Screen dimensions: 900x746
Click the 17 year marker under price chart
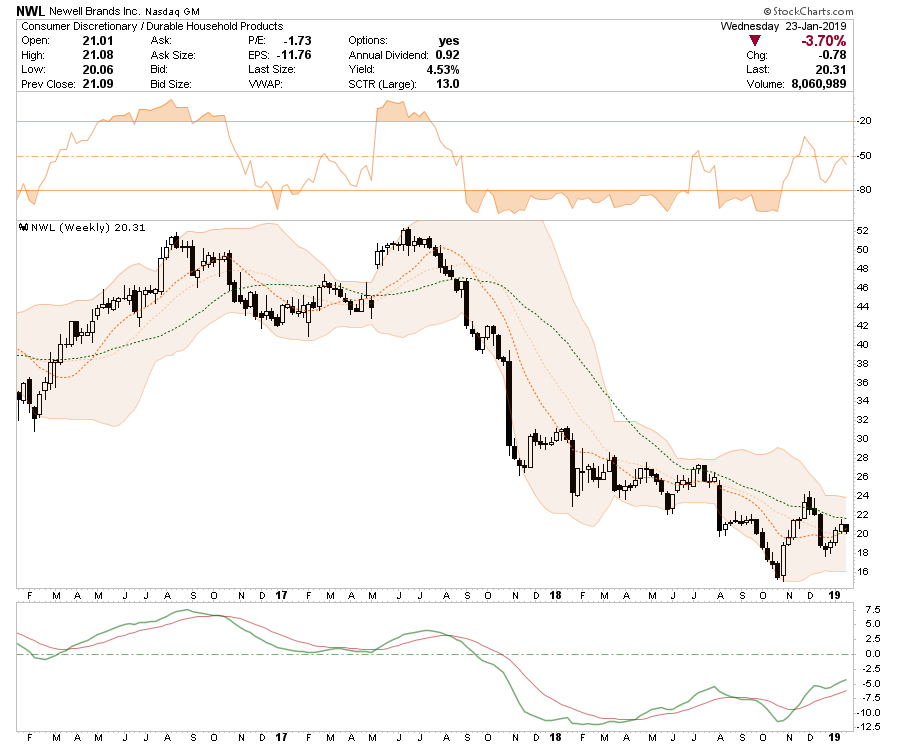click(281, 595)
